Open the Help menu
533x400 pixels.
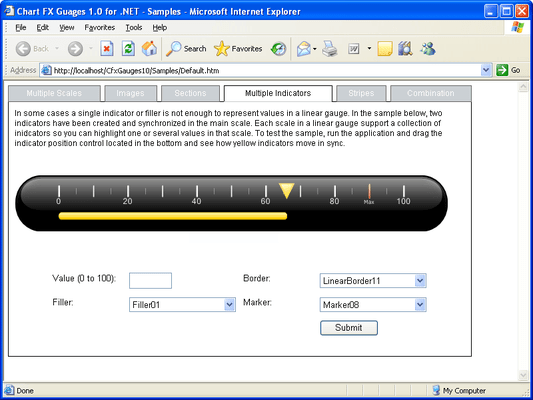tap(159, 28)
